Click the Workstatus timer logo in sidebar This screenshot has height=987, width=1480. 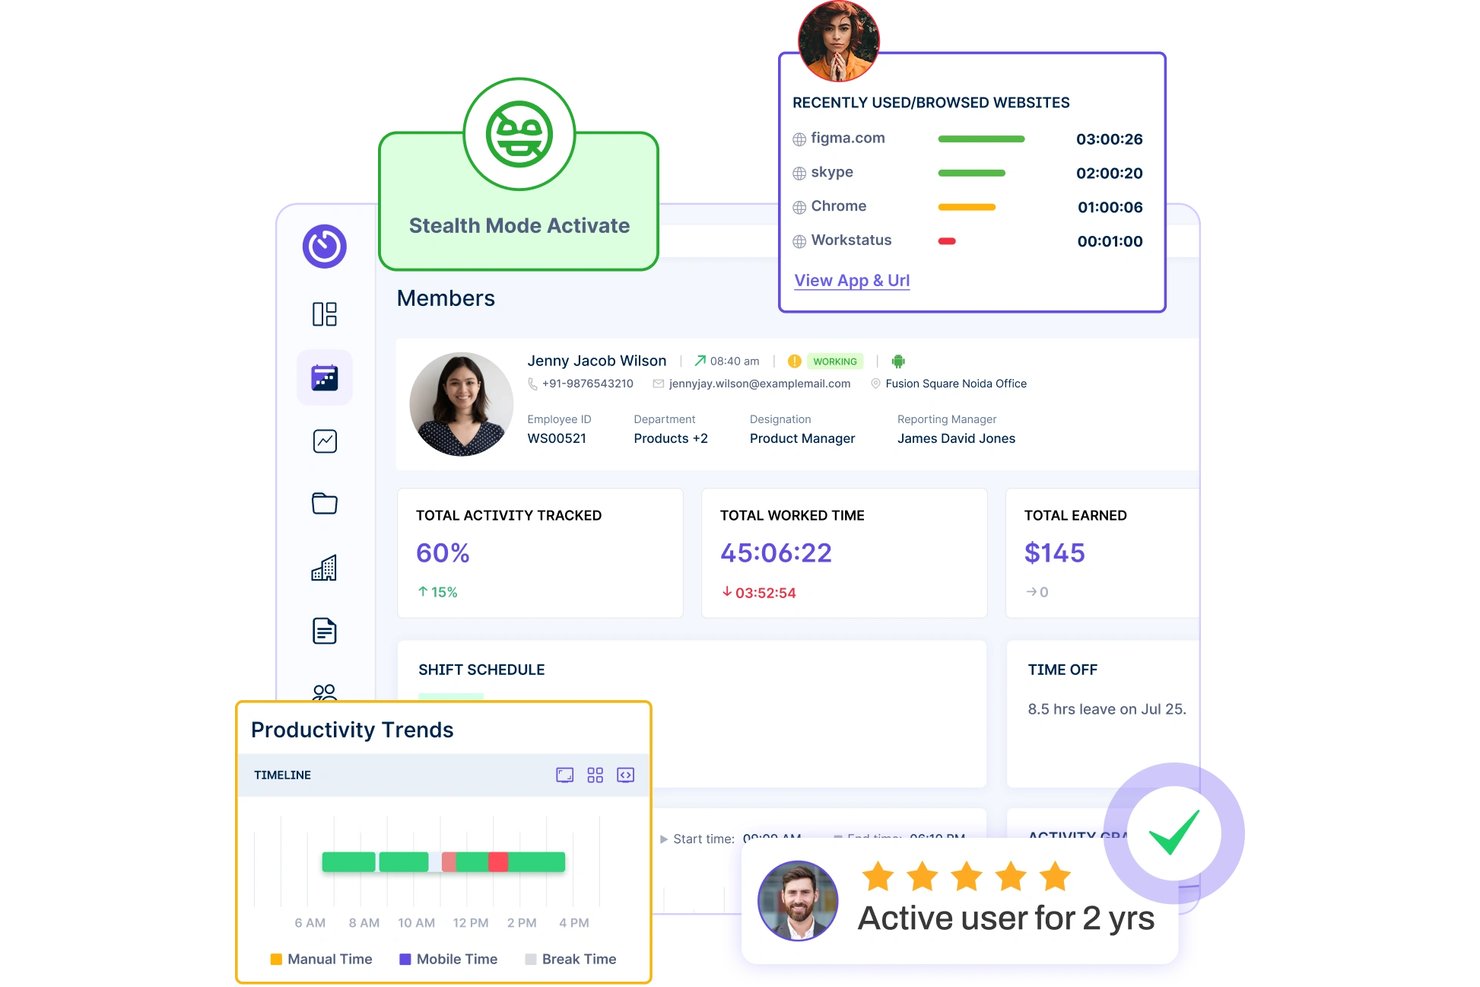(325, 246)
